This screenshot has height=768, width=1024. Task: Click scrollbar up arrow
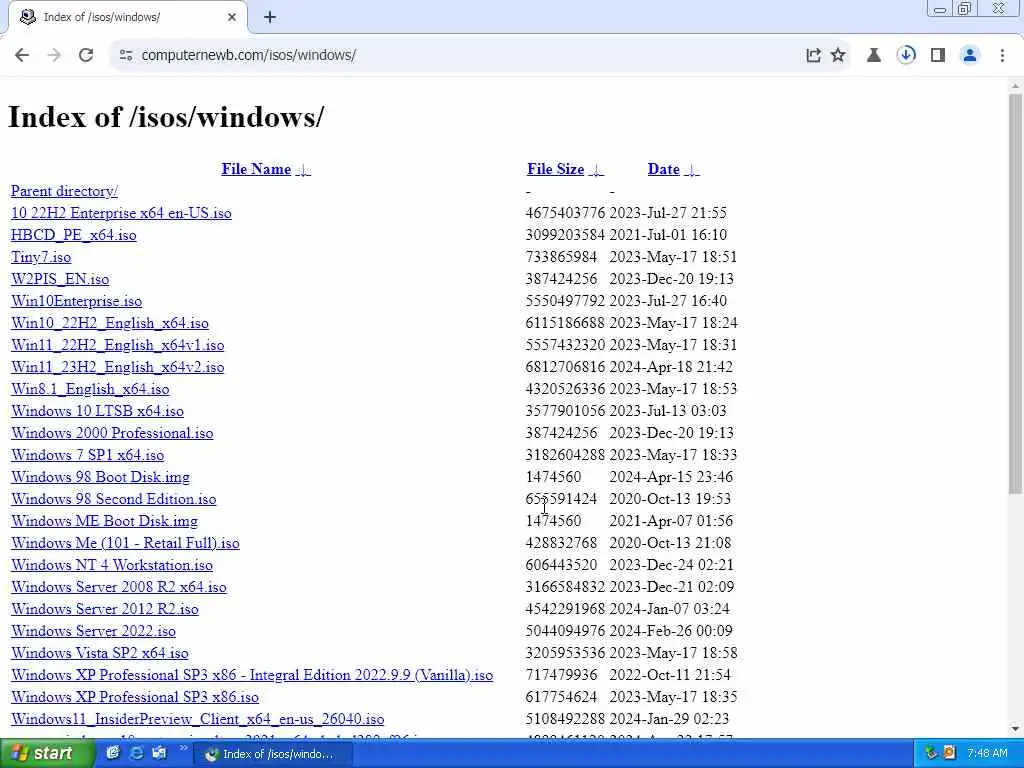tap(1015, 86)
